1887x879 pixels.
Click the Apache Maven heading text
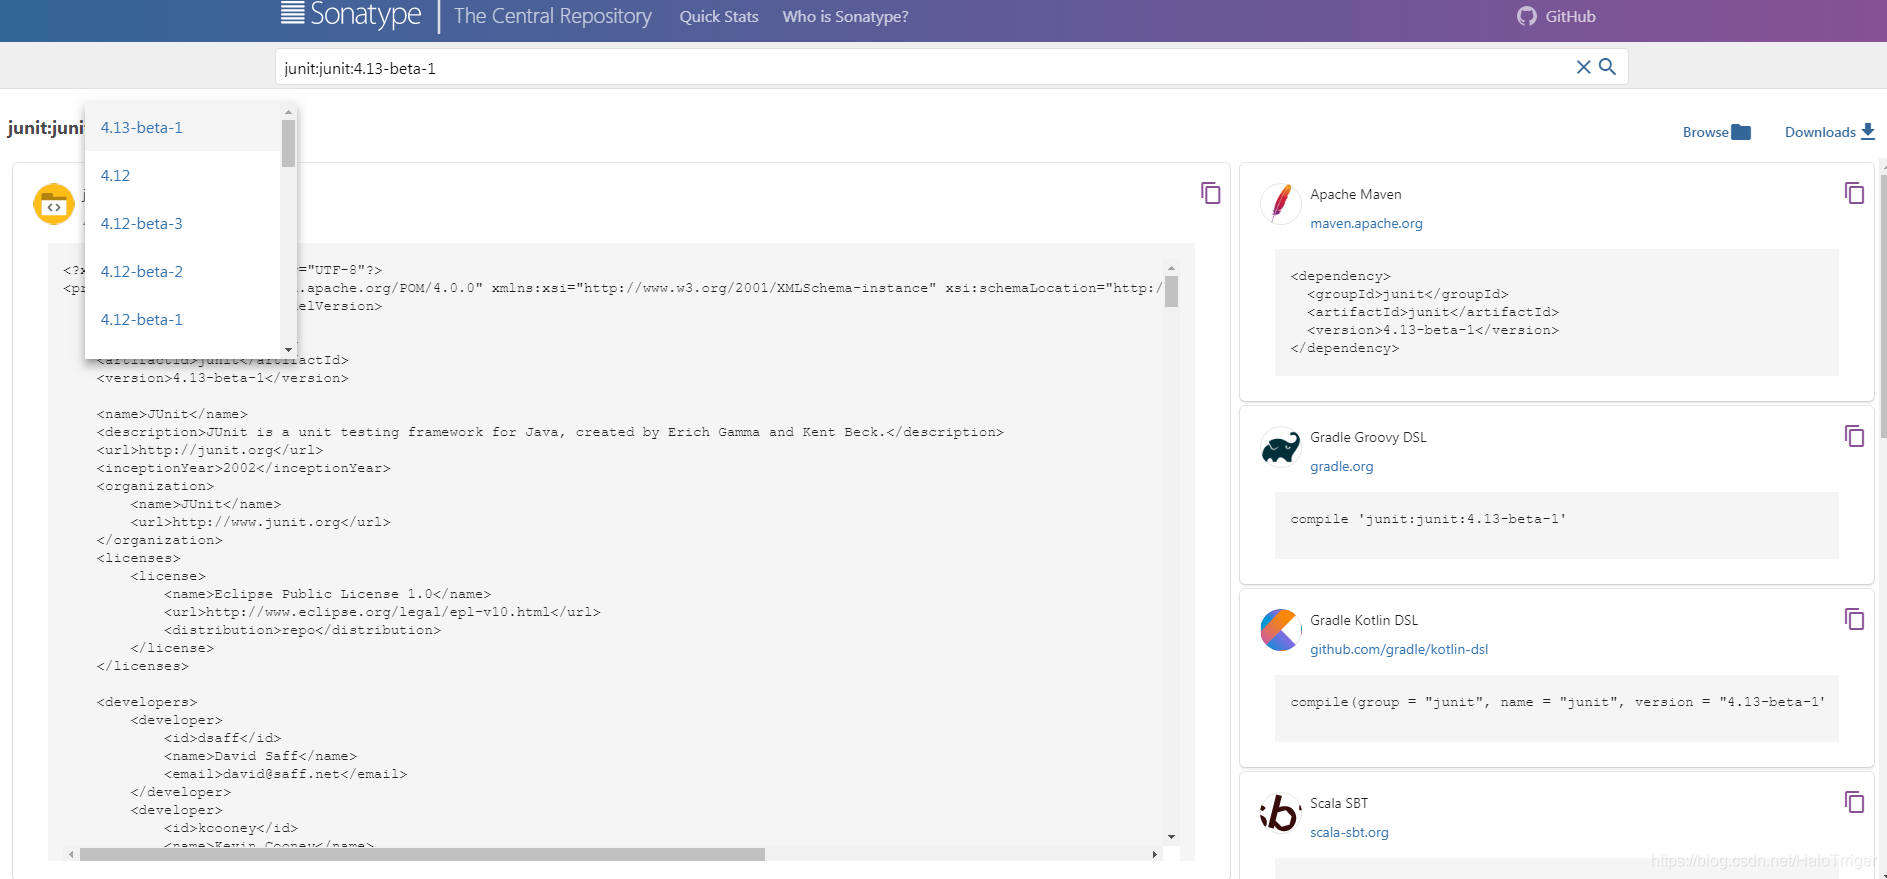pos(1355,194)
